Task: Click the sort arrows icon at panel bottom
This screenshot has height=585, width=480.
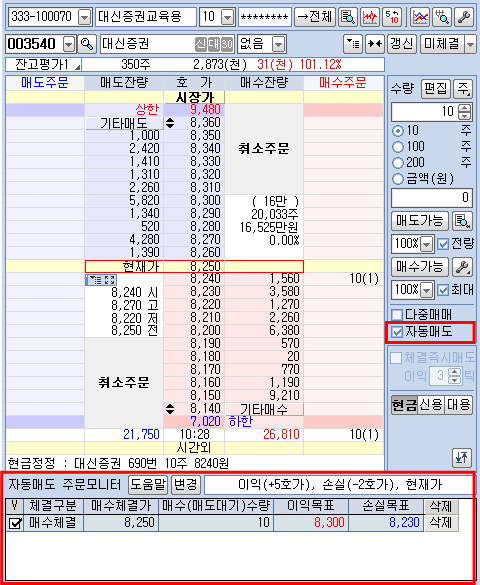Action: coord(462,458)
